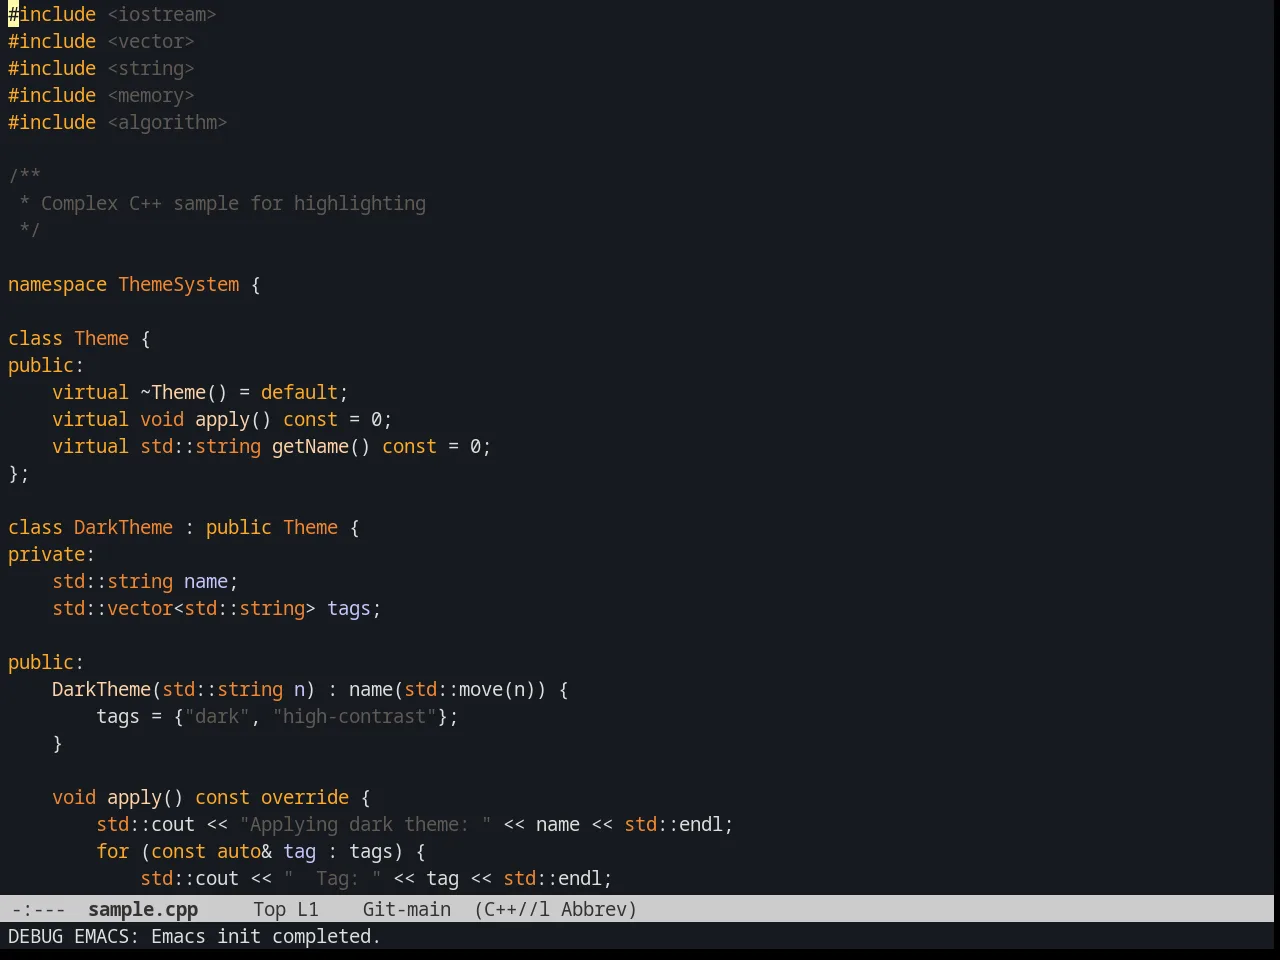This screenshot has height=960, width=1280.
Task: Click the 'name;' member variable declaration
Action: (x=211, y=581)
